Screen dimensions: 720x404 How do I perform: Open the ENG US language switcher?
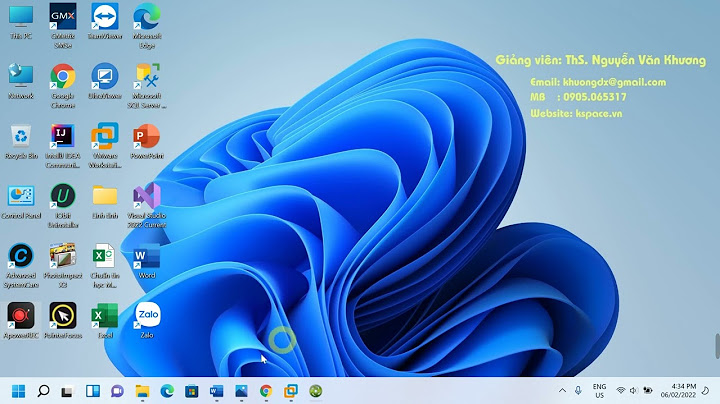[599, 391]
